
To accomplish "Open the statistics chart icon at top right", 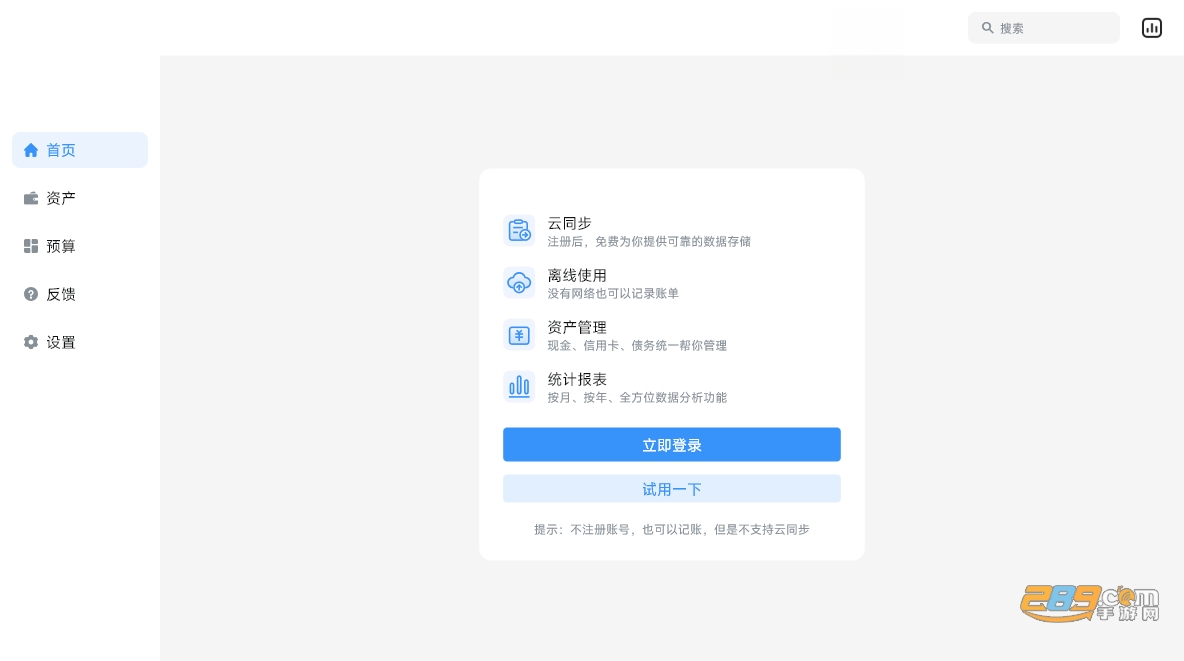I will pyautogui.click(x=1152, y=28).
